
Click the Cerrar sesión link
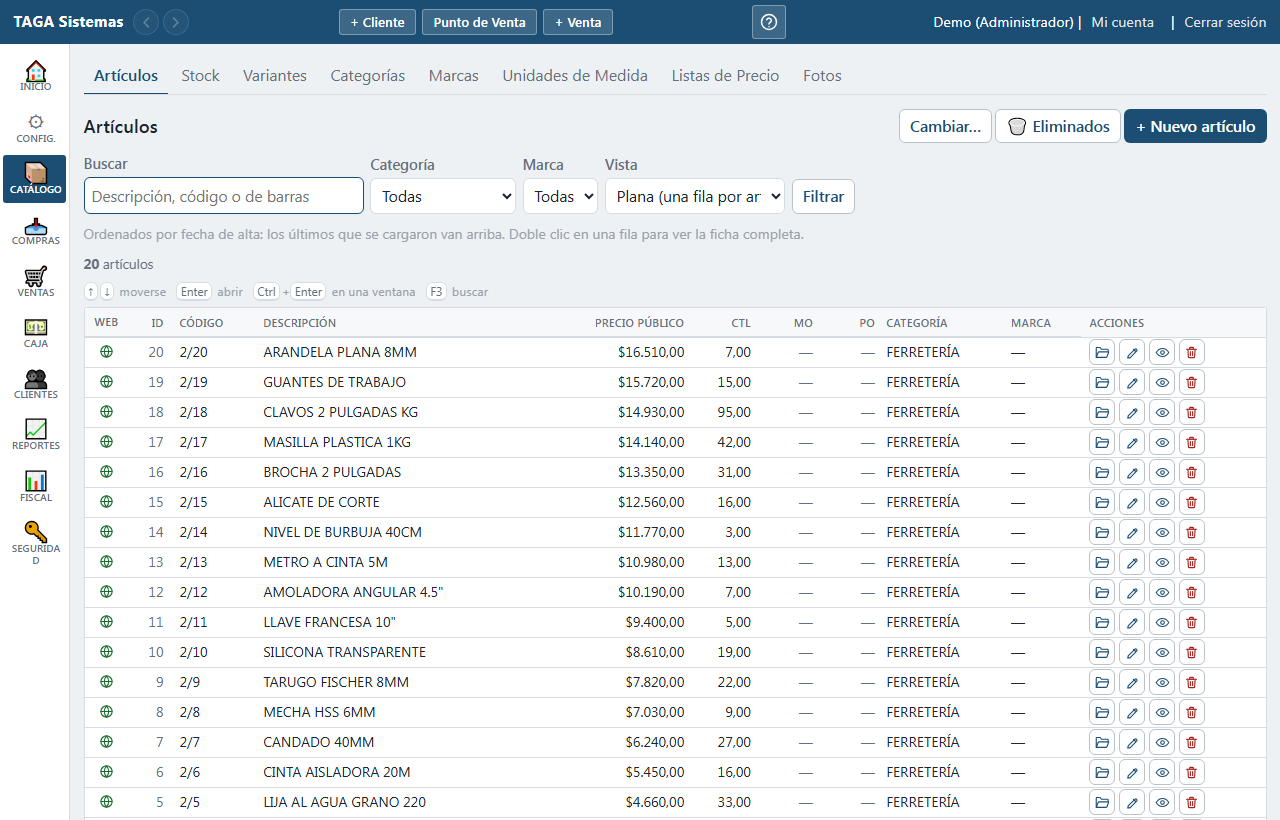[x=1225, y=22]
